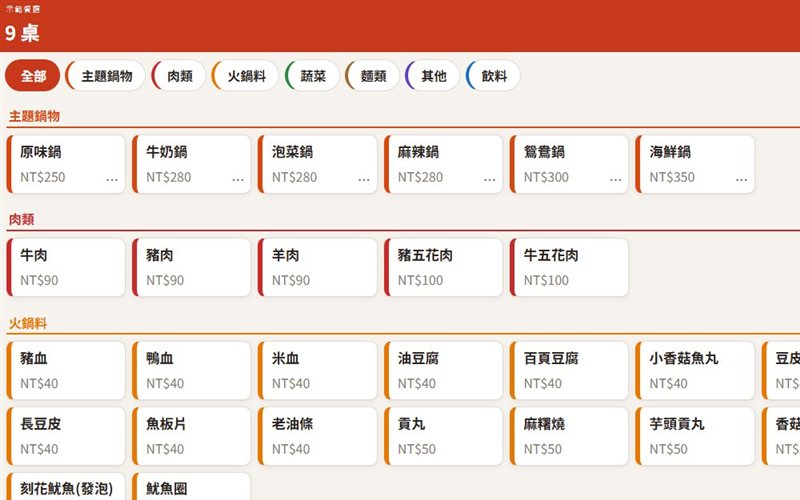Add 牛奶鍋 NT$280 to the order
Image resolution: width=800 pixels, height=500 pixels.
click(191, 164)
